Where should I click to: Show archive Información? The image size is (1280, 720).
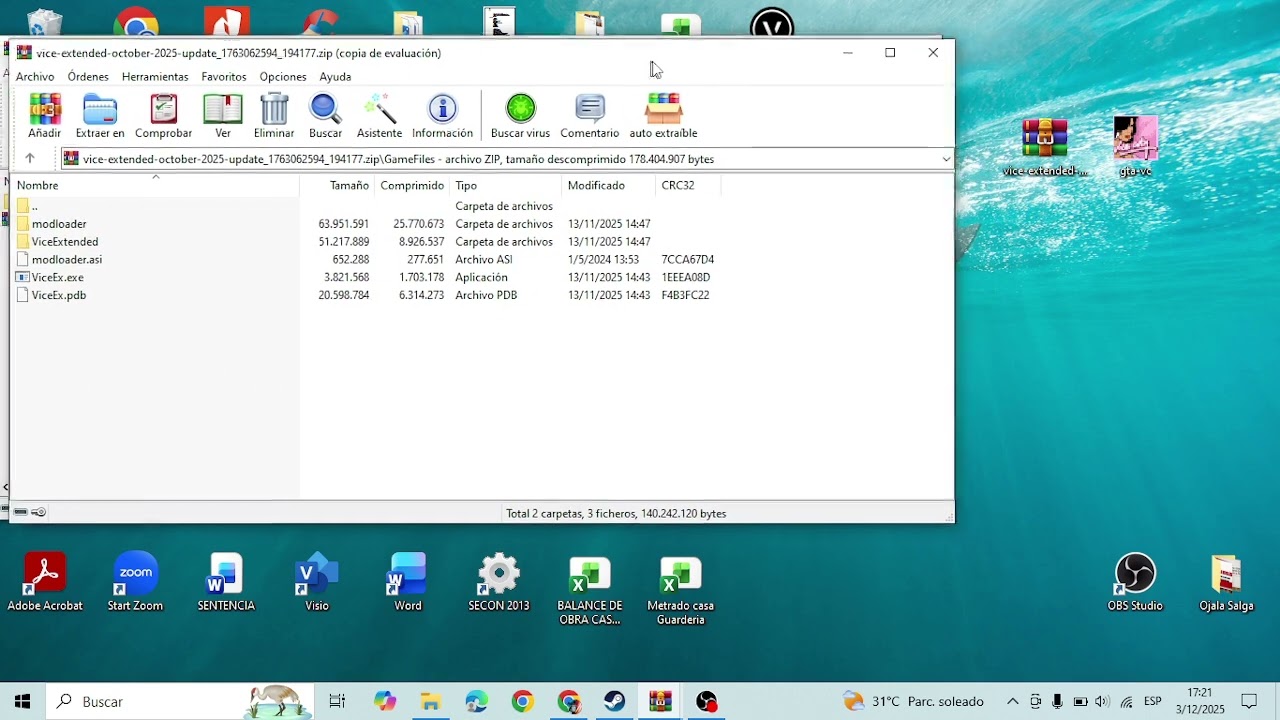tap(442, 115)
